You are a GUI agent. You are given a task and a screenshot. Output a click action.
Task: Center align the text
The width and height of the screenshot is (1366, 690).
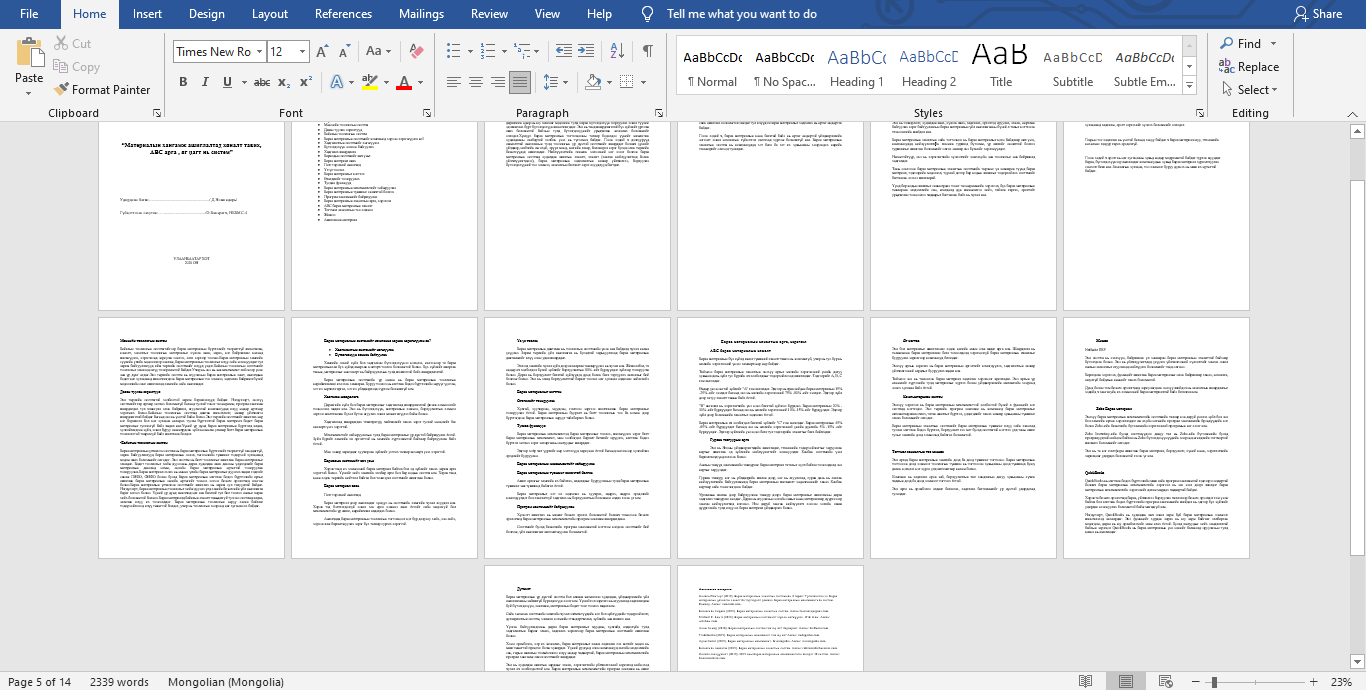coord(475,82)
